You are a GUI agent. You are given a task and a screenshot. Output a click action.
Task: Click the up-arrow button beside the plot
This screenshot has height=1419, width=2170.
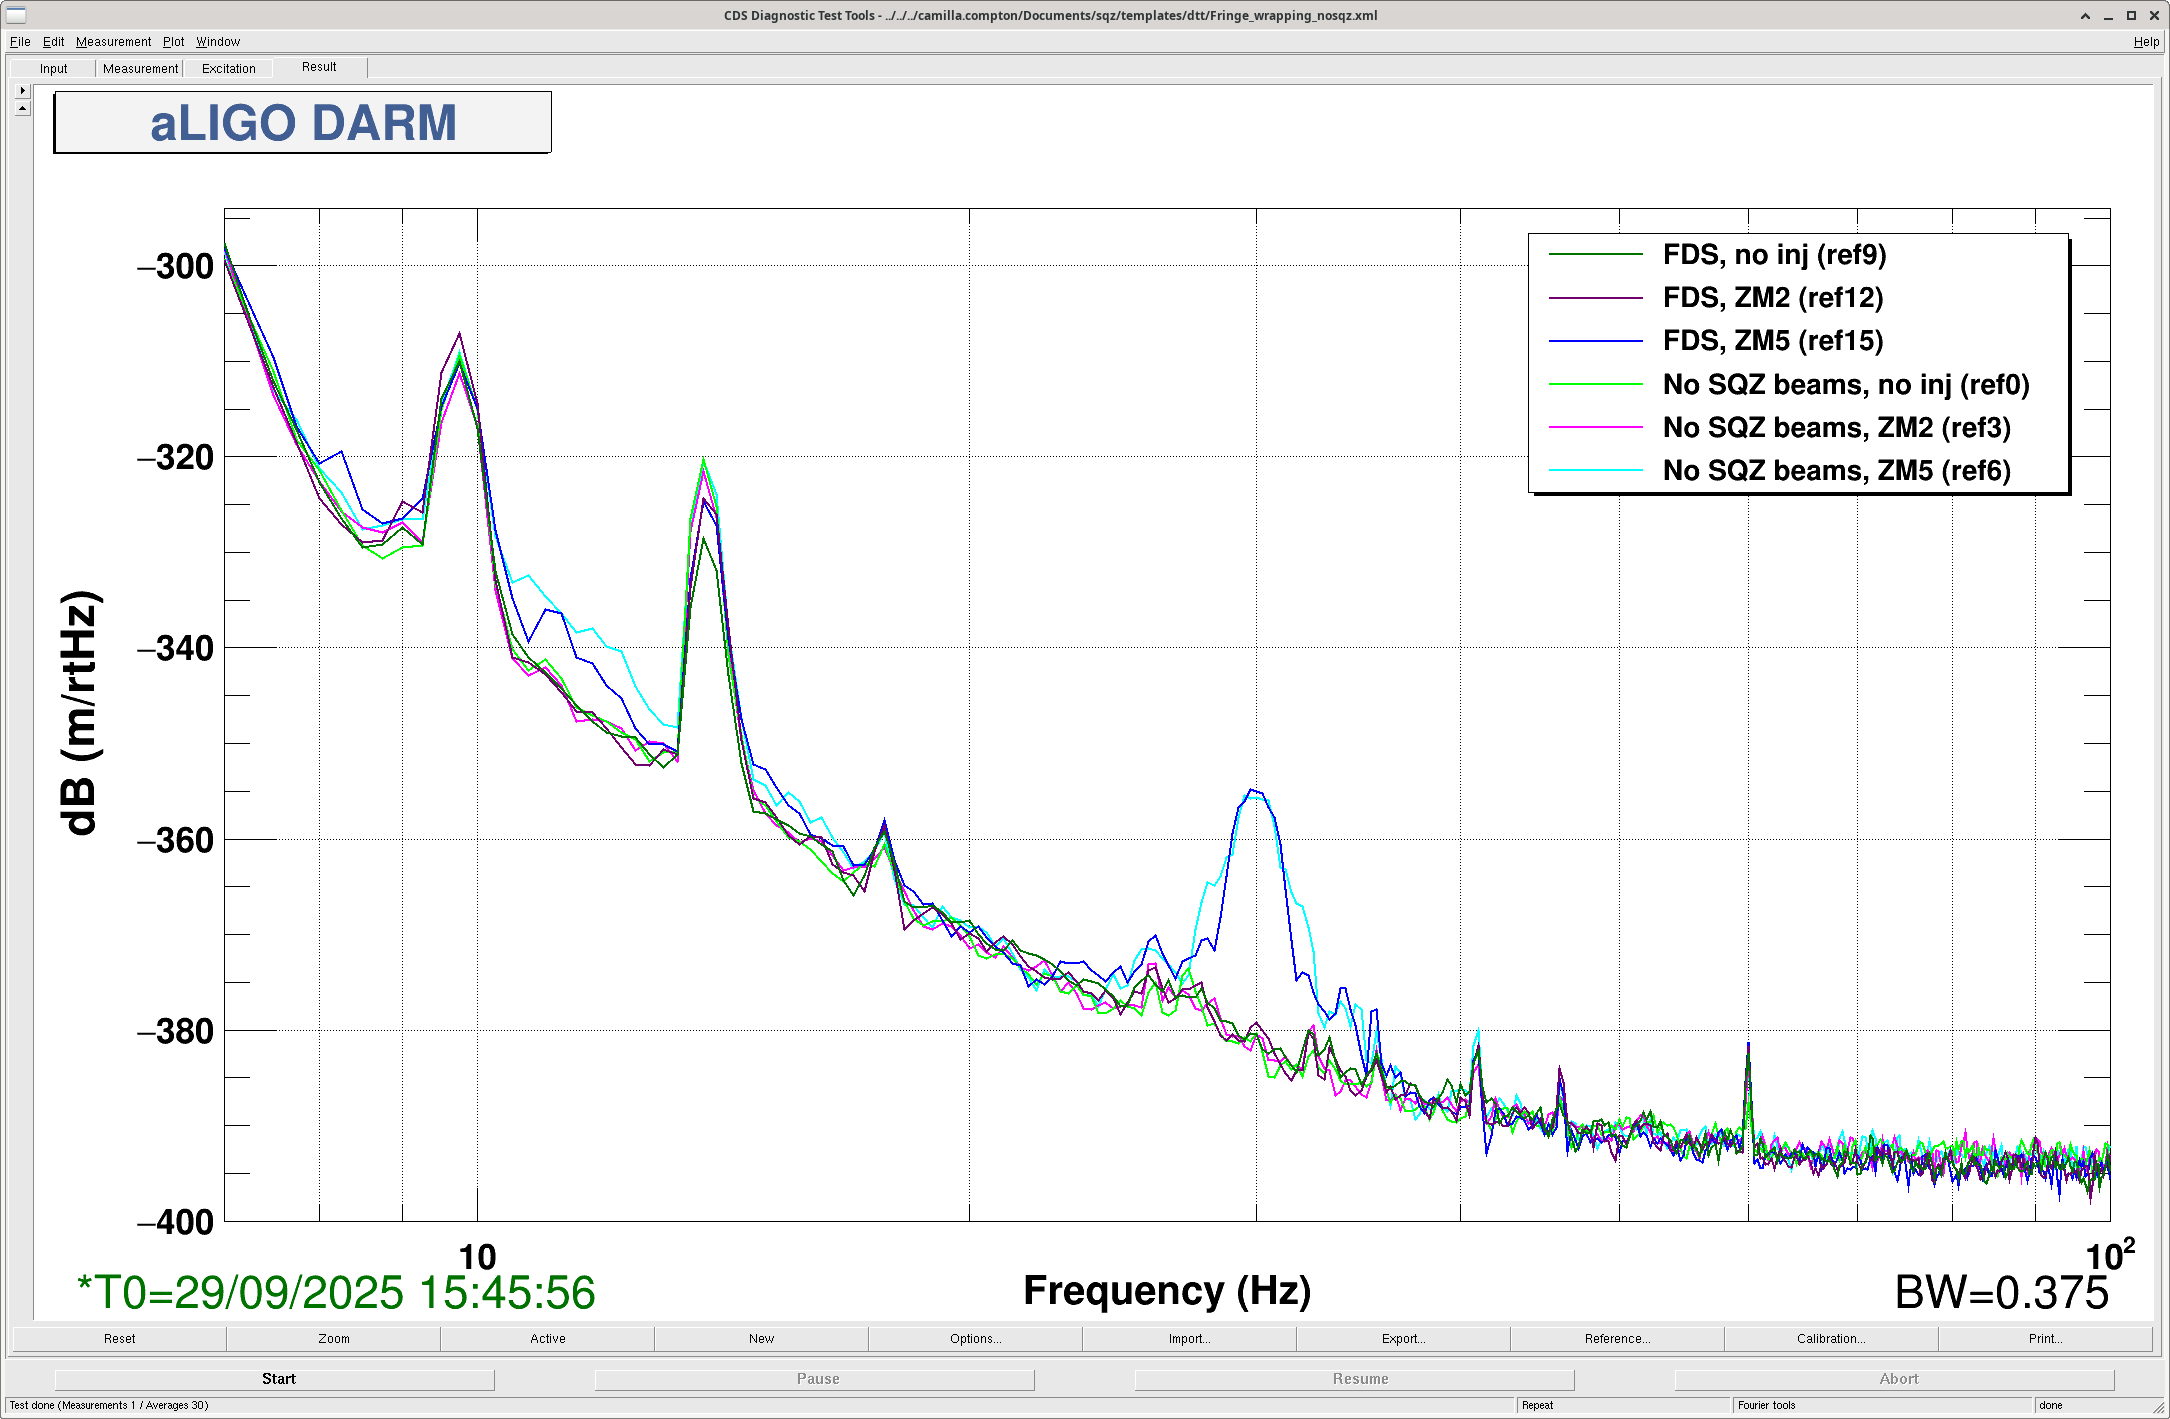click(x=22, y=107)
